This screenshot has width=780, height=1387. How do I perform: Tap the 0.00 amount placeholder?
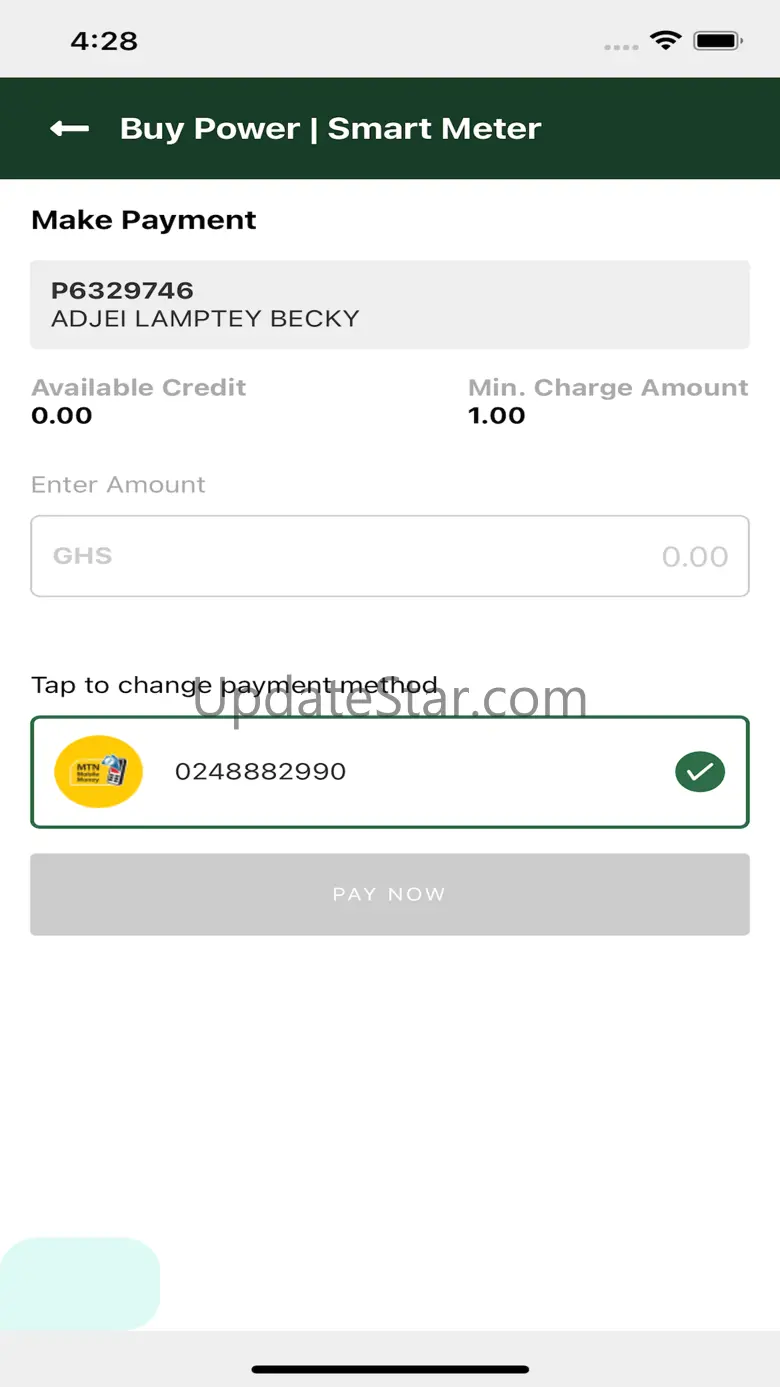pyautogui.click(x=695, y=557)
